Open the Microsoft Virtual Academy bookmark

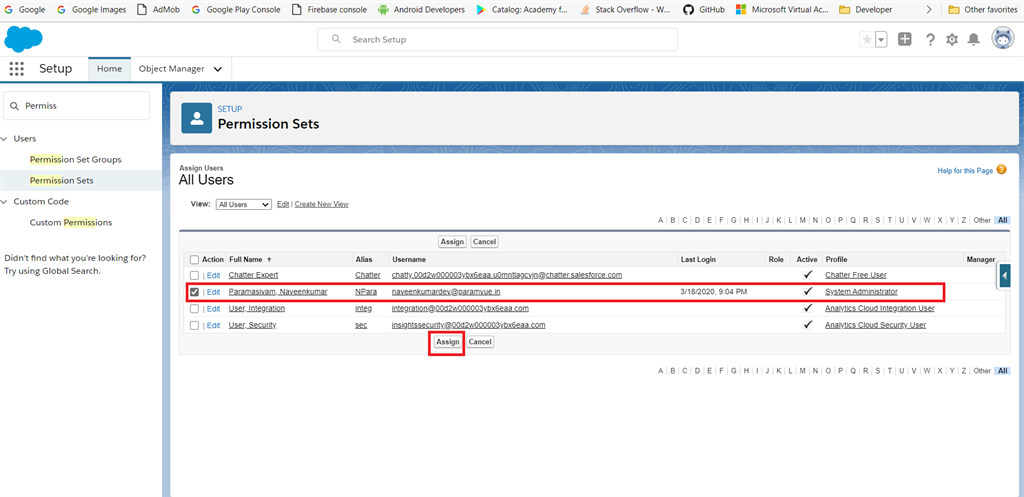coord(782,10)
